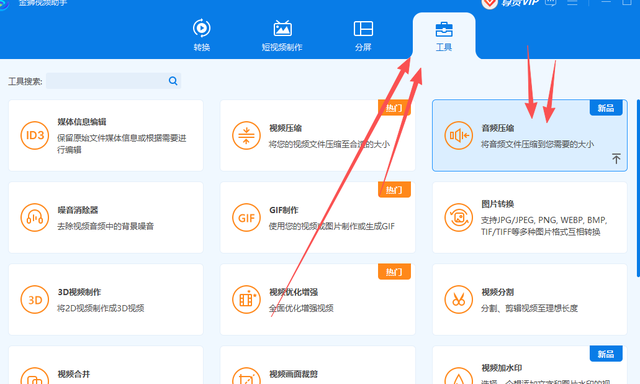Click the 噪音消除器 headphone icon

click(x=35, y=218)
